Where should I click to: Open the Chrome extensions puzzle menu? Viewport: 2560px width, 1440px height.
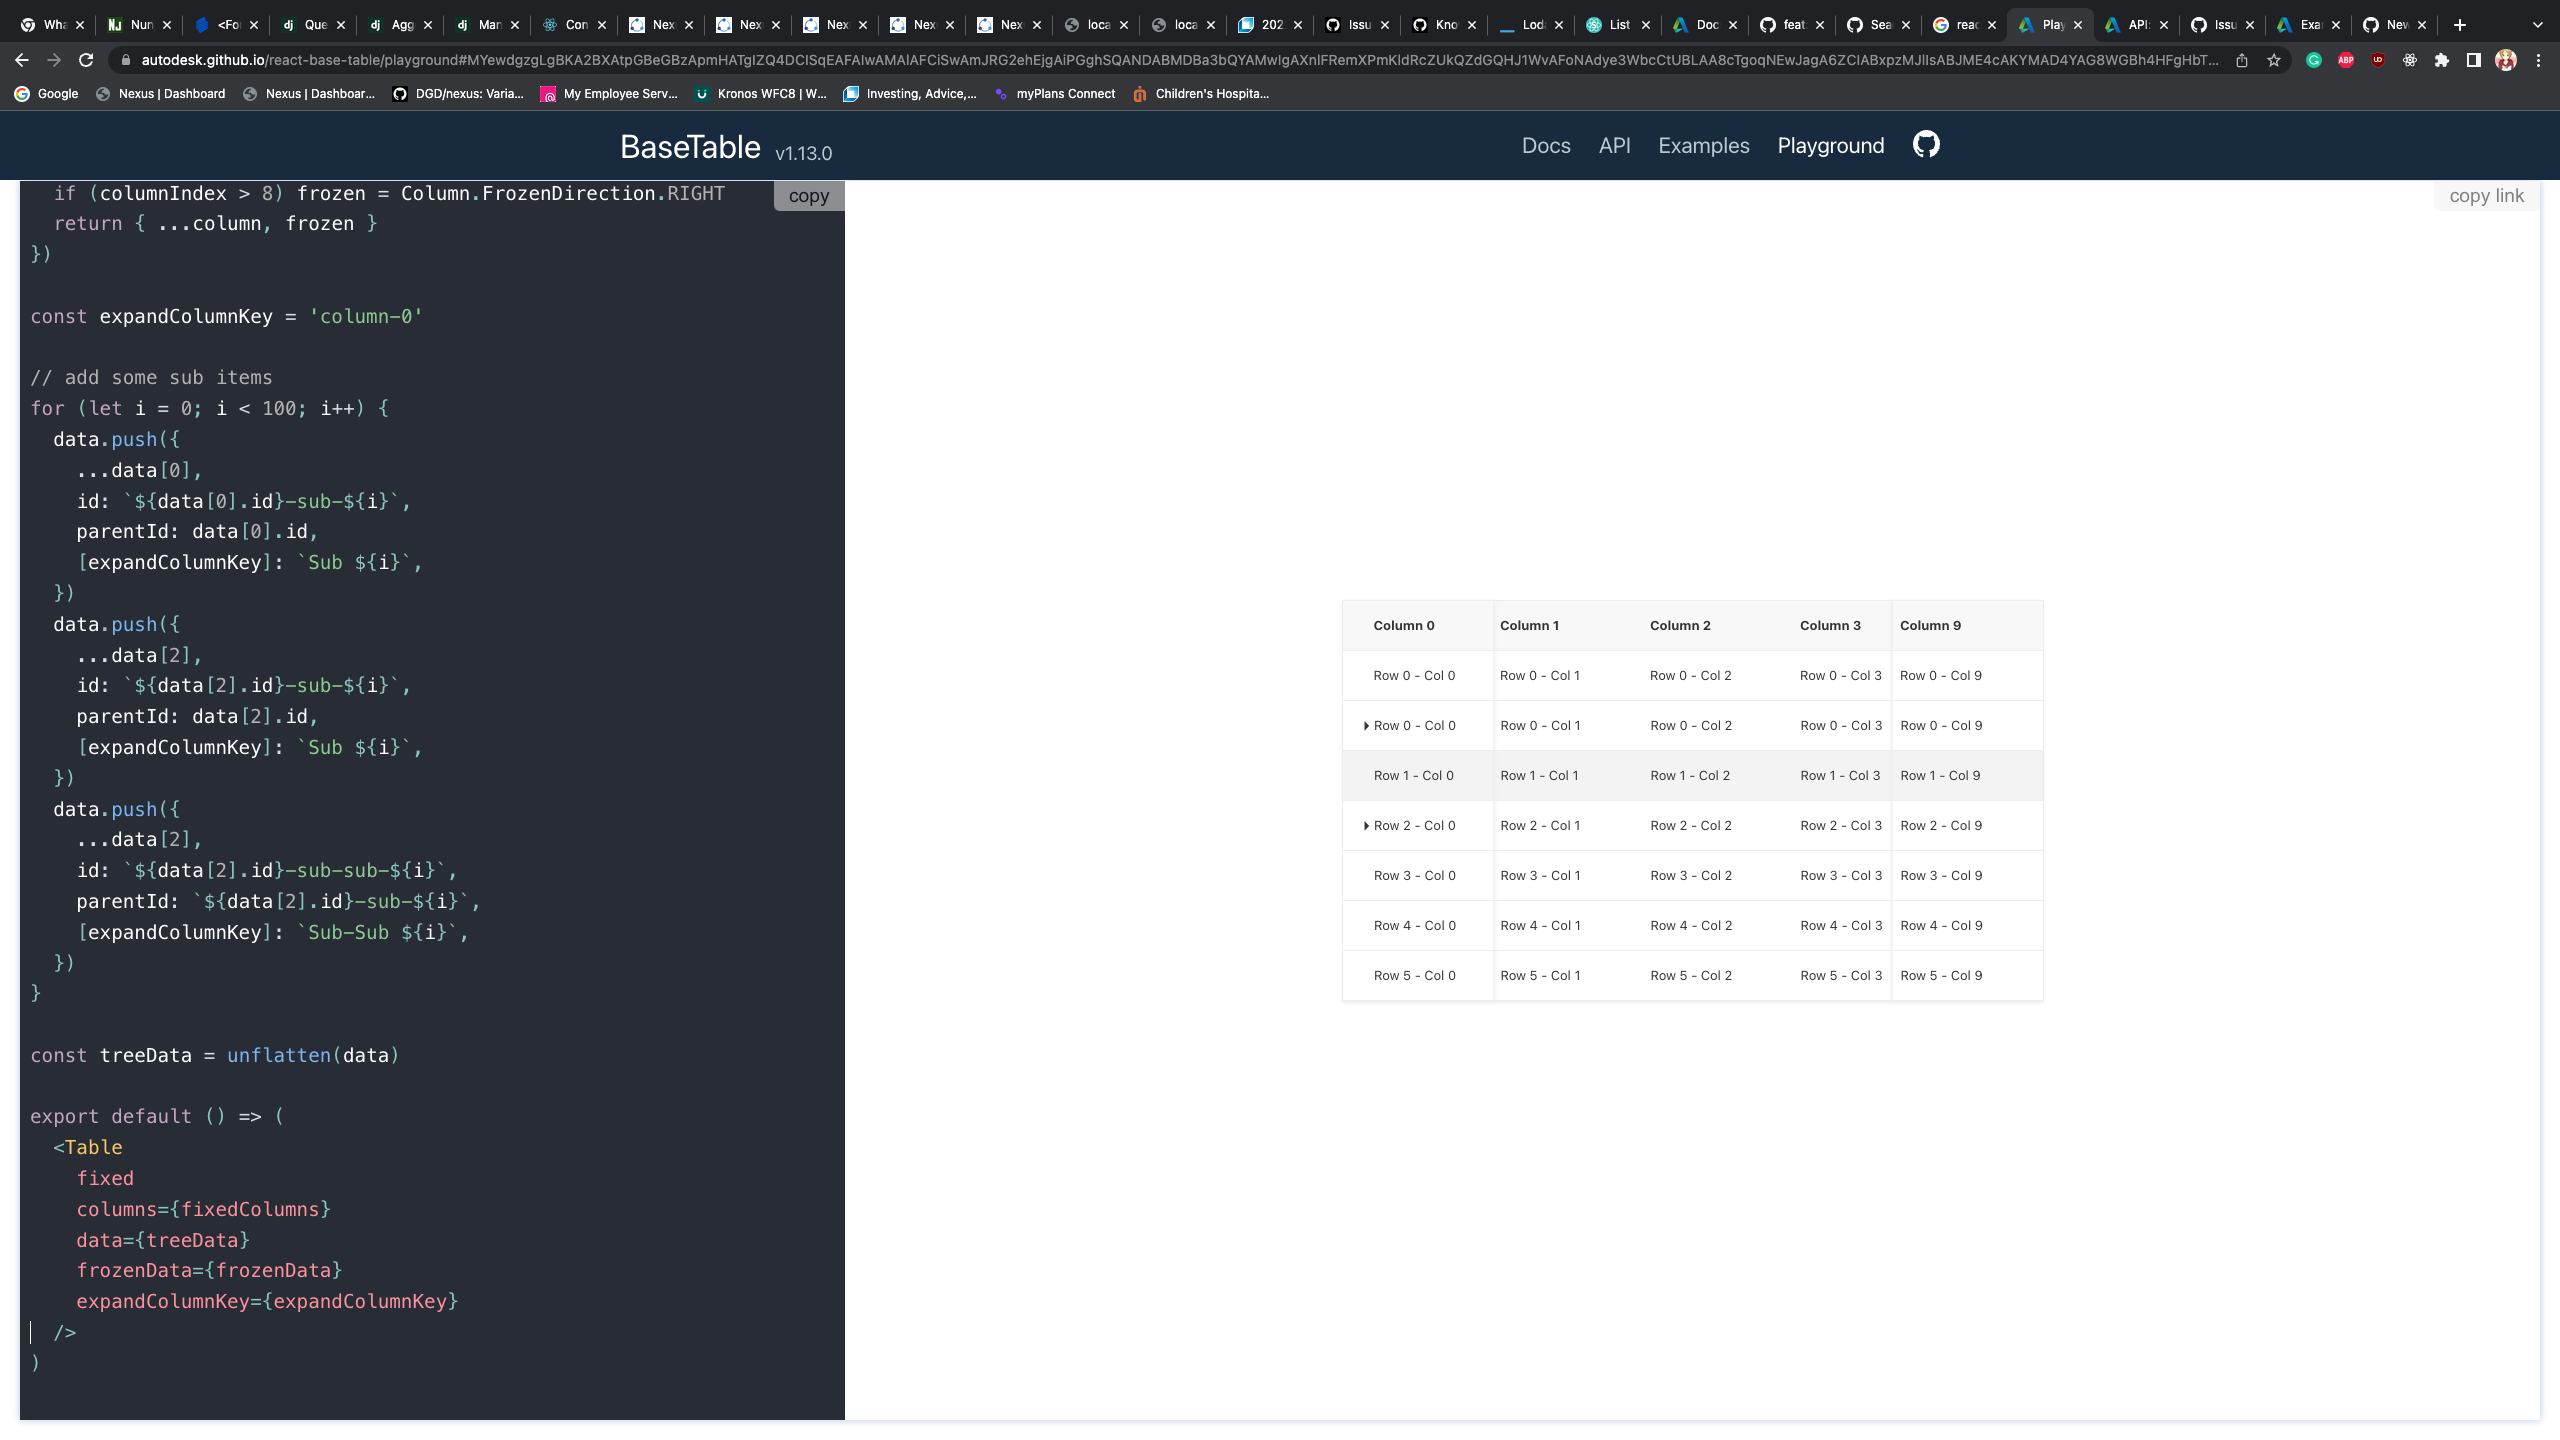pyautogui.click(x=2442, y=60)
